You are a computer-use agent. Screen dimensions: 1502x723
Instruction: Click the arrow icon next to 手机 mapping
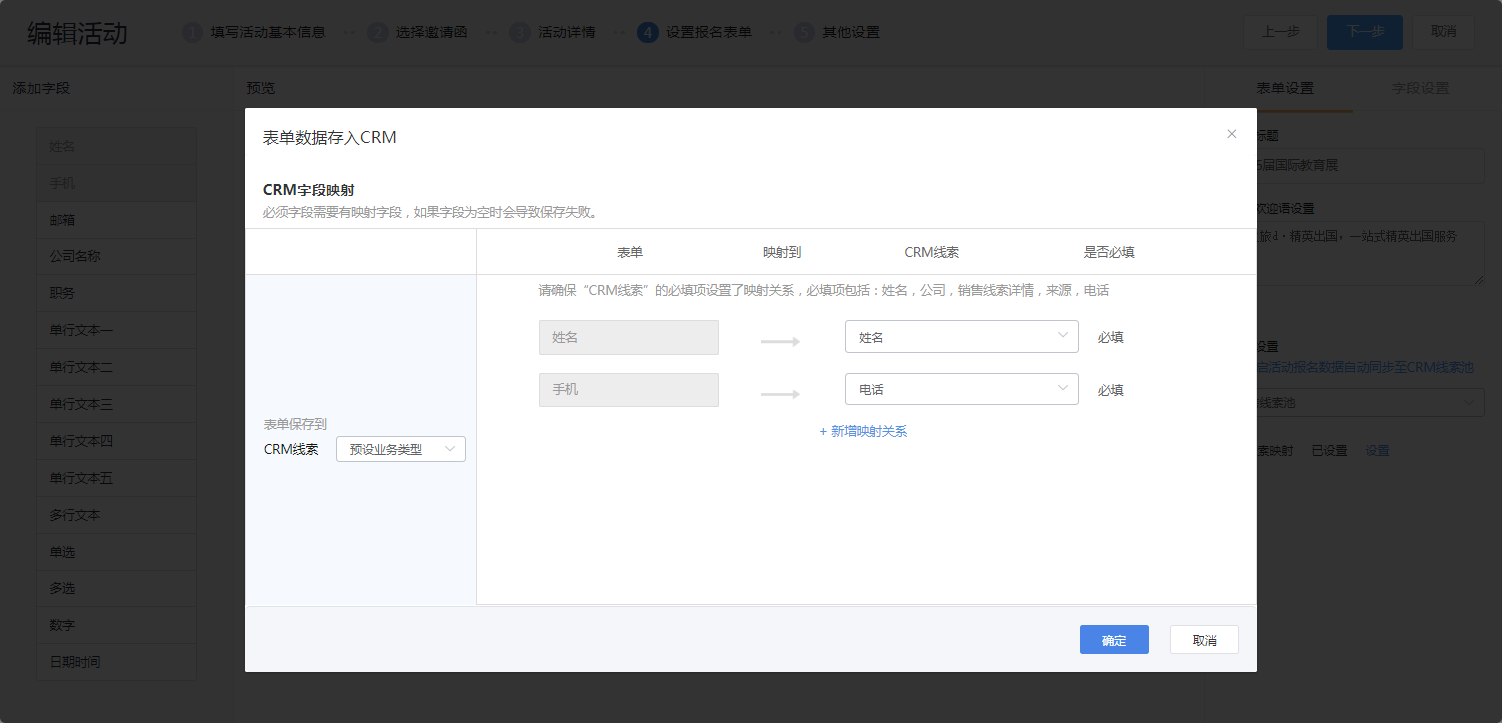pos(780,394)
